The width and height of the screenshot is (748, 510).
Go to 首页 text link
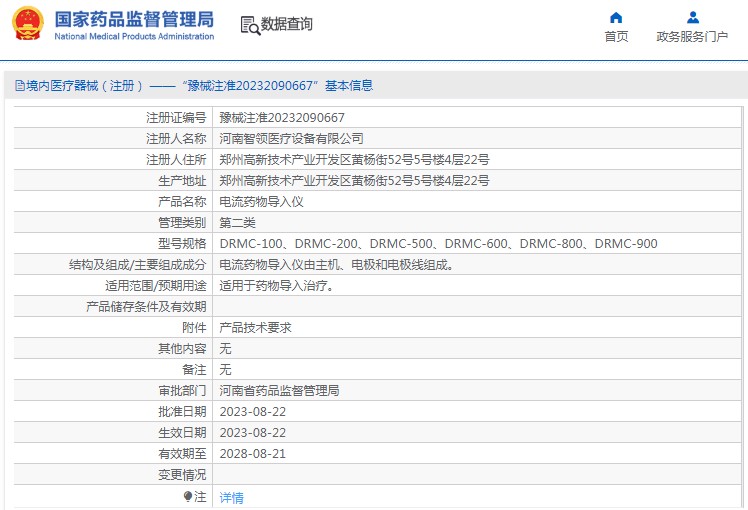click(x=616, y=37)
